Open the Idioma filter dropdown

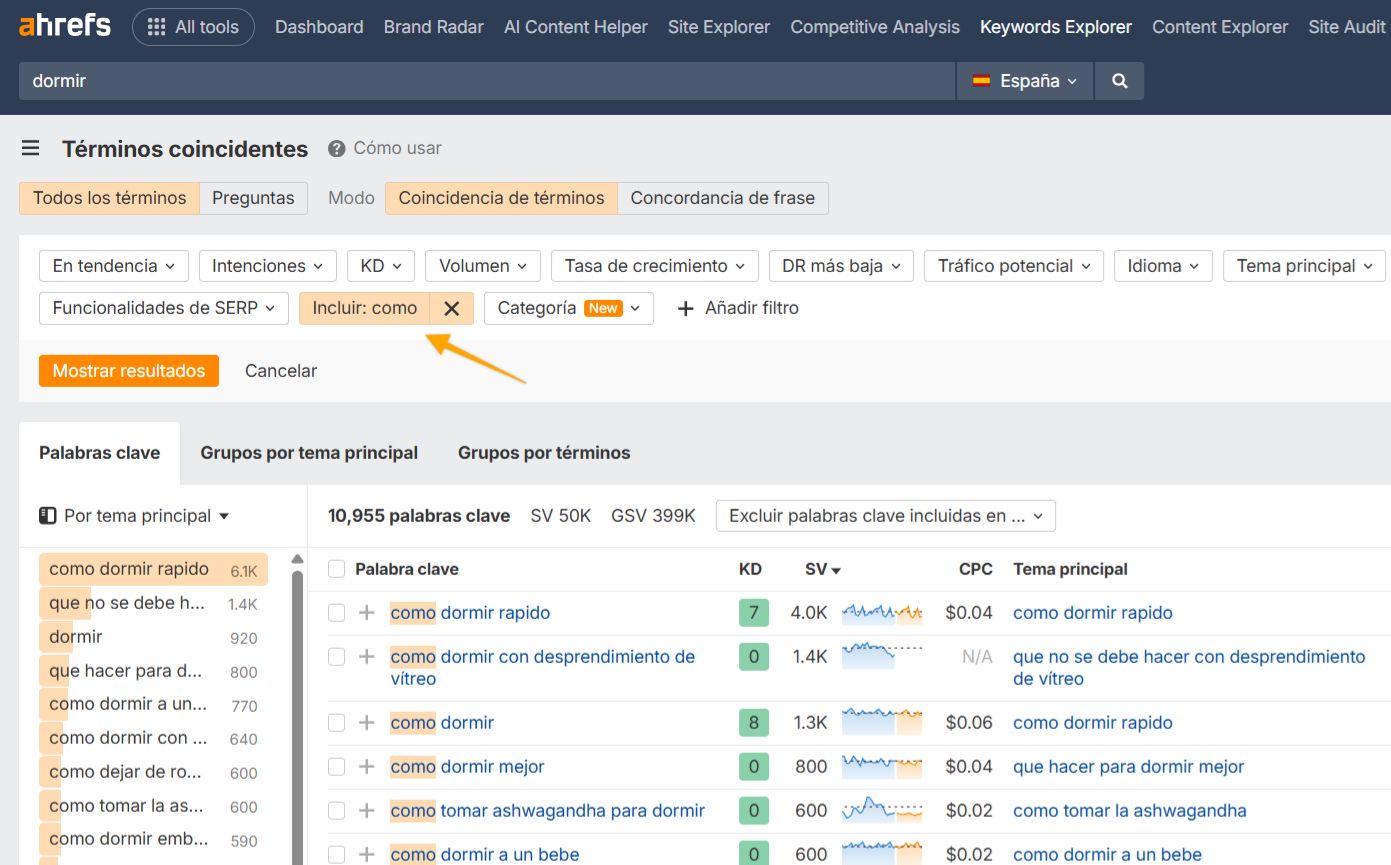click(x=1162, y=265)
